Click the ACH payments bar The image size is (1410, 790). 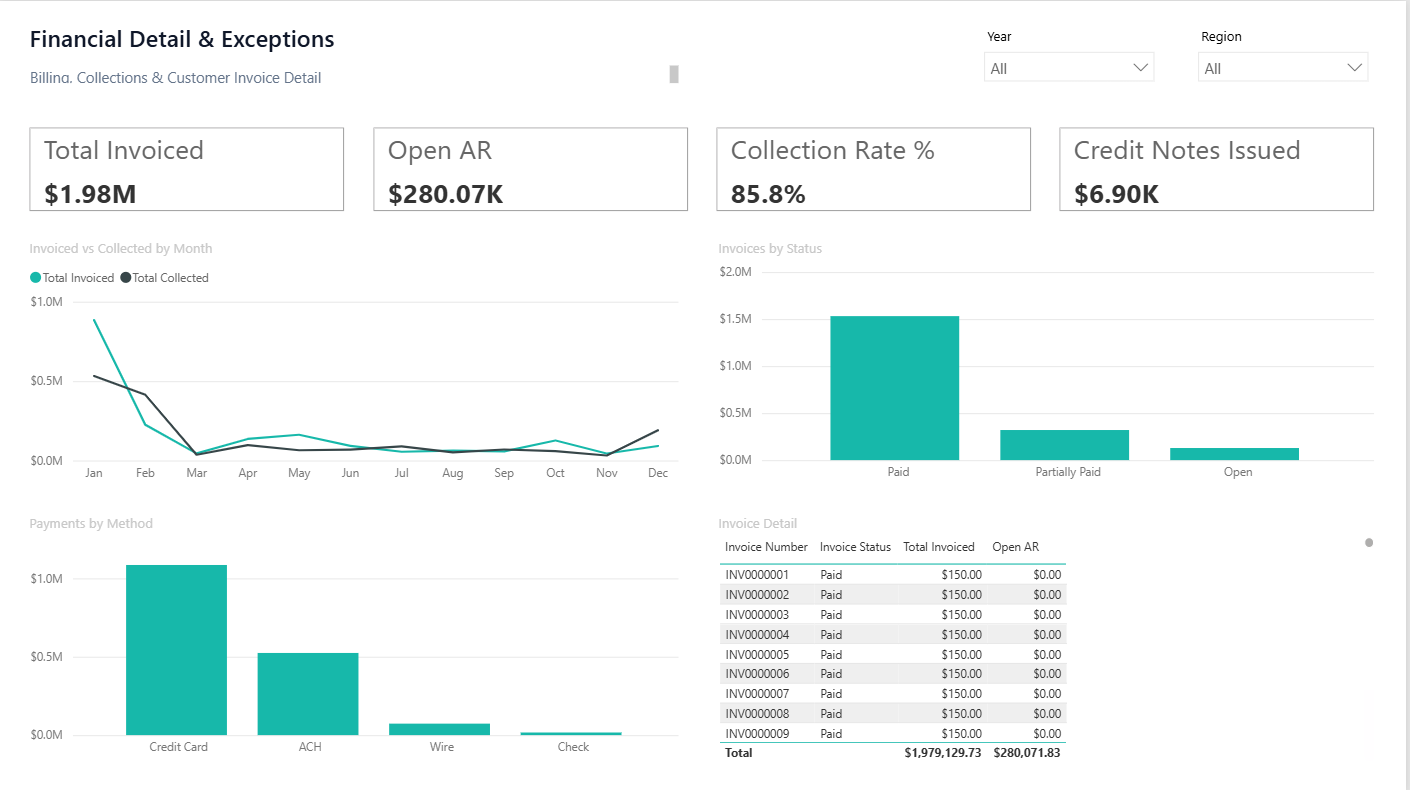(x=308, y=694)
